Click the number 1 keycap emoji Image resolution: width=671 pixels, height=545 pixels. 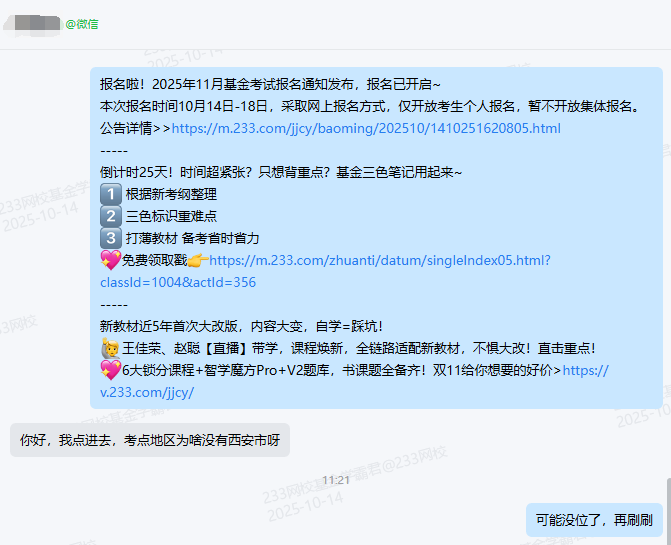(x=111, y=194)
